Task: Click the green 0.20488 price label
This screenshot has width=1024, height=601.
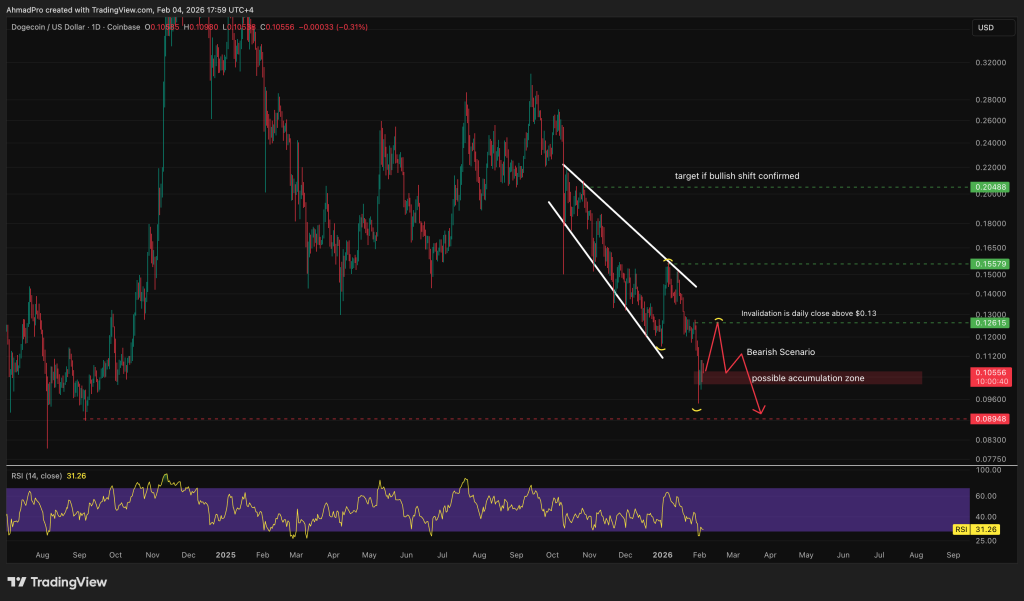Action: (x=989, y=187)
